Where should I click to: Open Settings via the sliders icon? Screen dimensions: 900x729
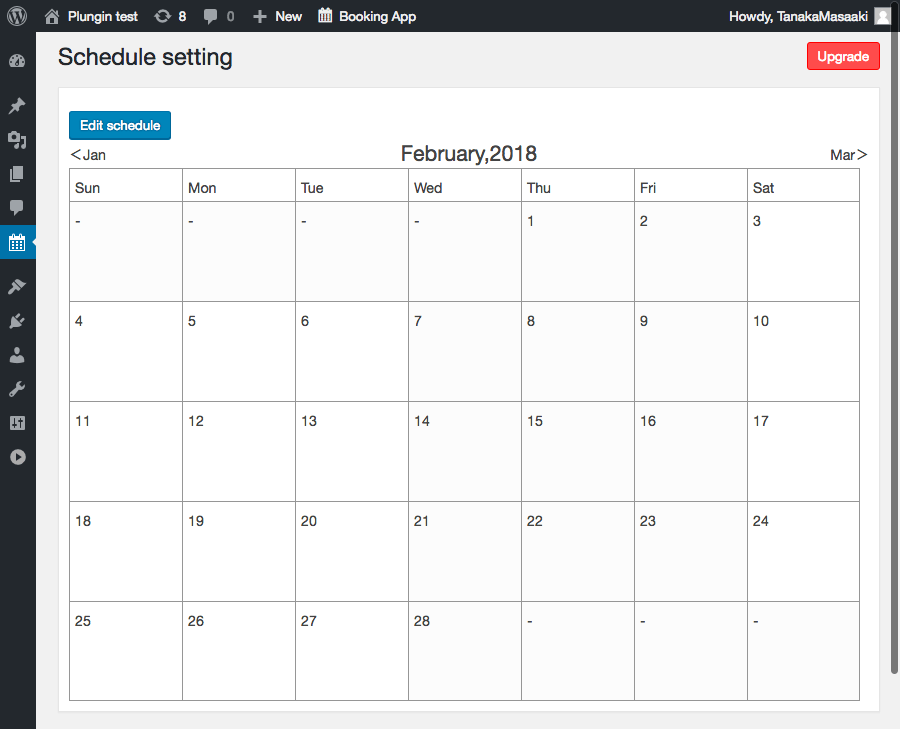(x=17, y=423)
